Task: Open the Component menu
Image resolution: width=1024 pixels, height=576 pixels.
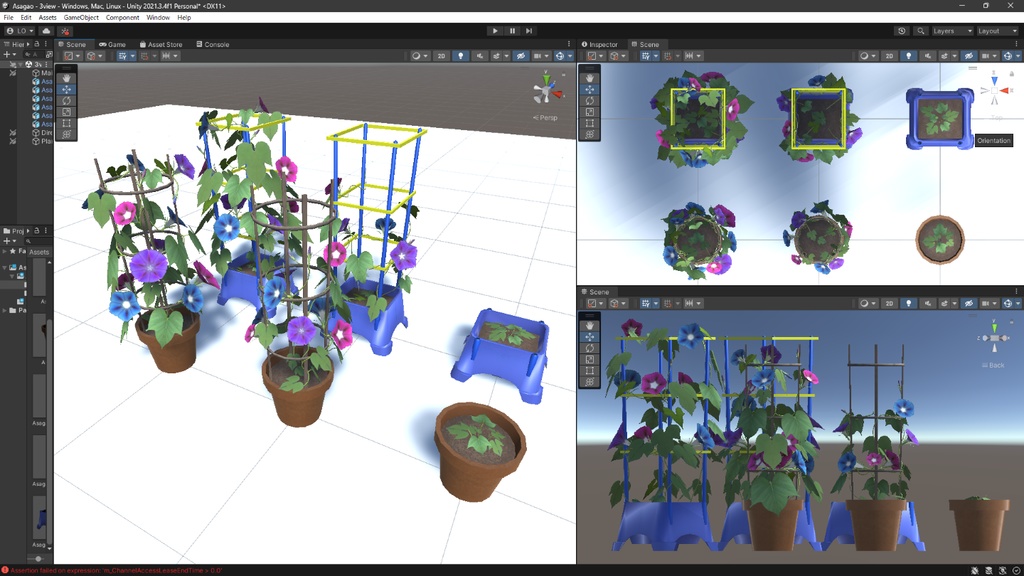Action: point(122,18)
